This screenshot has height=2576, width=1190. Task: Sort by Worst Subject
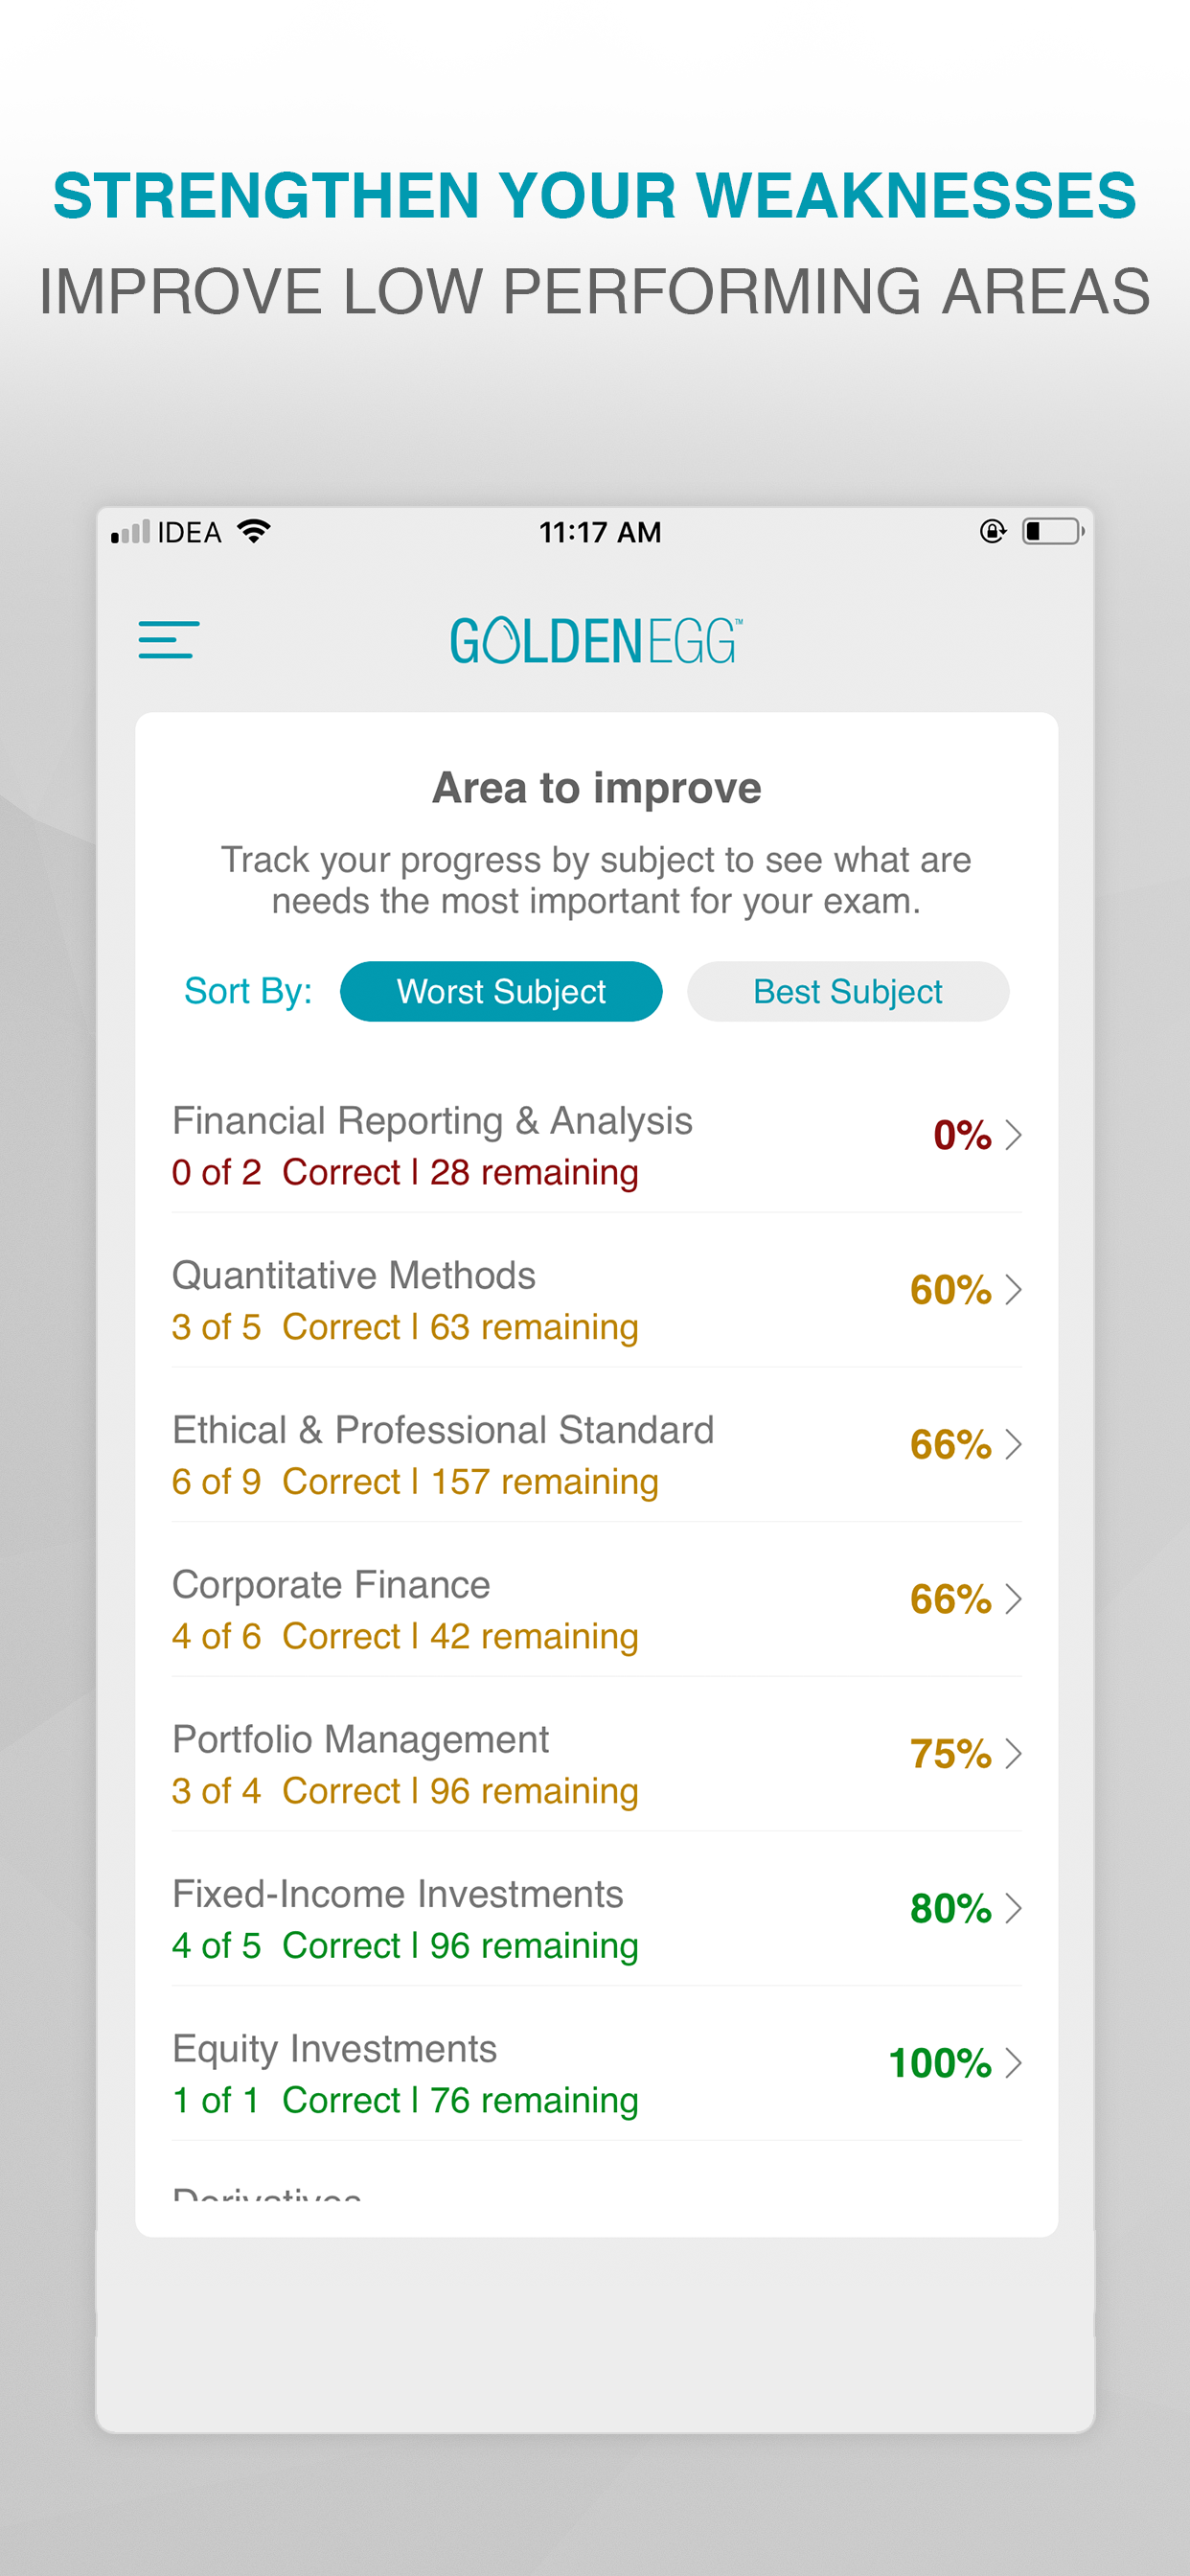501,991
